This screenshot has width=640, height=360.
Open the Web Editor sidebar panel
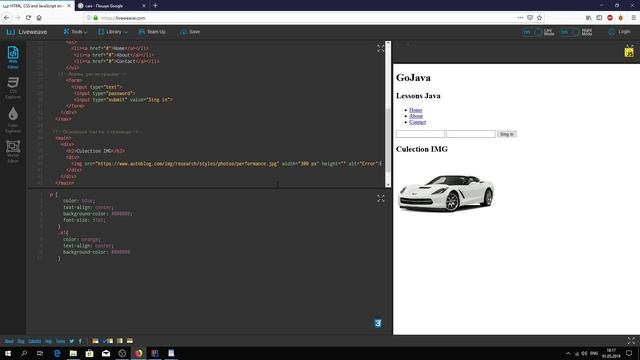[x=13, y=57]
